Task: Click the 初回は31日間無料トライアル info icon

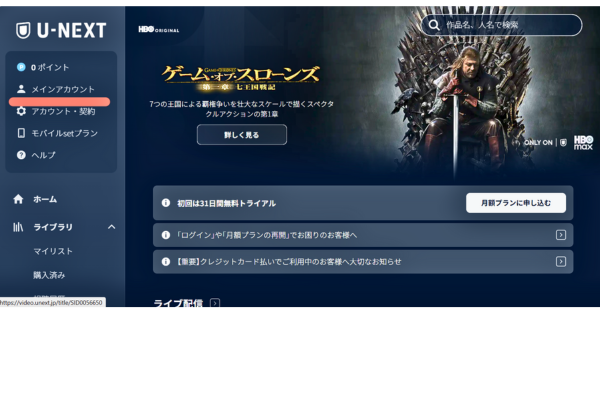Action: tap(166, 203)
